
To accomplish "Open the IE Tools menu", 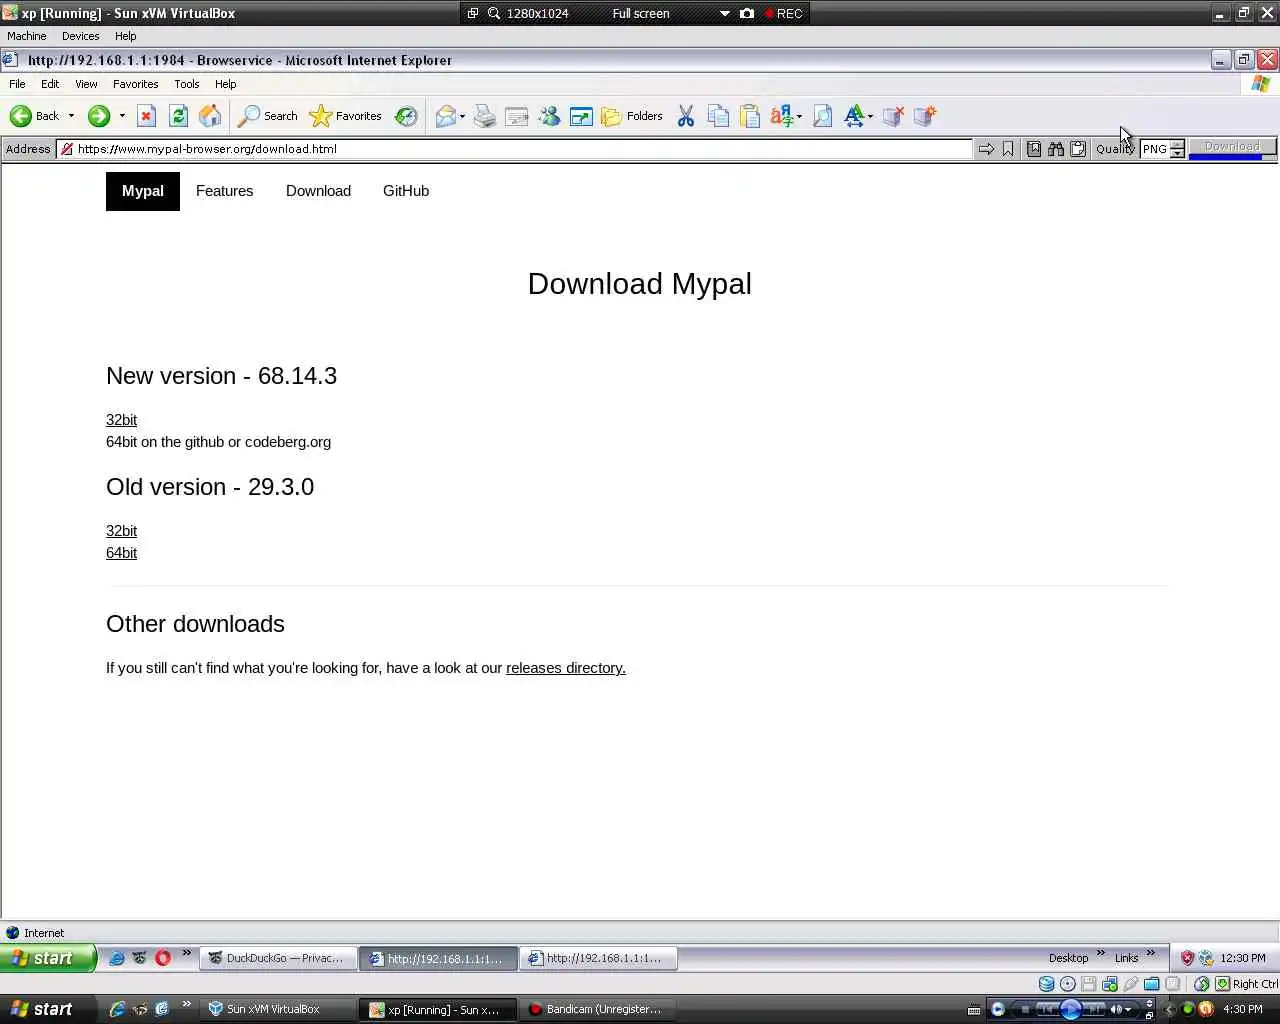I will coord(186,84).
